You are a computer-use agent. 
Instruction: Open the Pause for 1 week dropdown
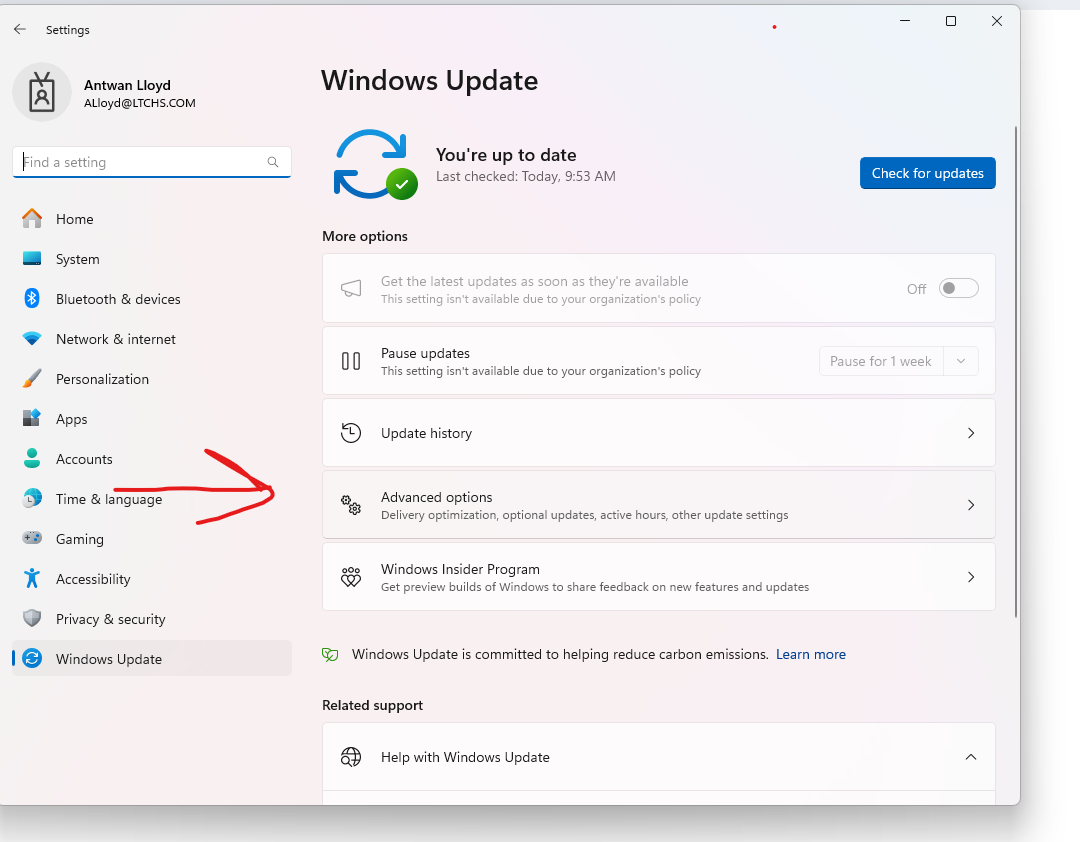(x=899, y=361)
